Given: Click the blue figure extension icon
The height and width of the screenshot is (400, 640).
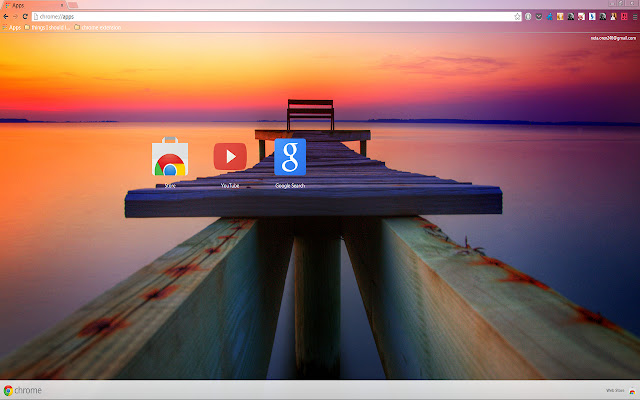Looking at the screenshot, I should click(x=549, y=16).
